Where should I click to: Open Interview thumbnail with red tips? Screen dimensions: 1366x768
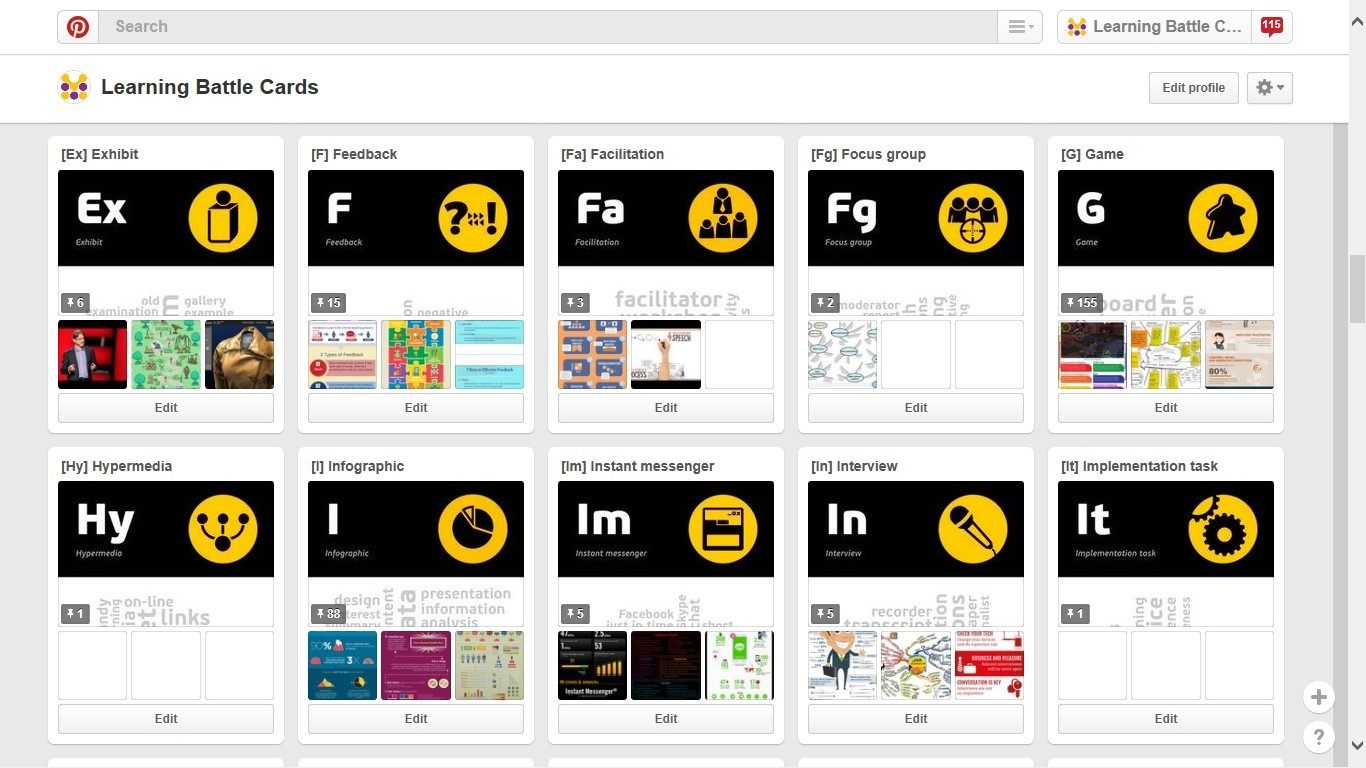coord(989,665)
